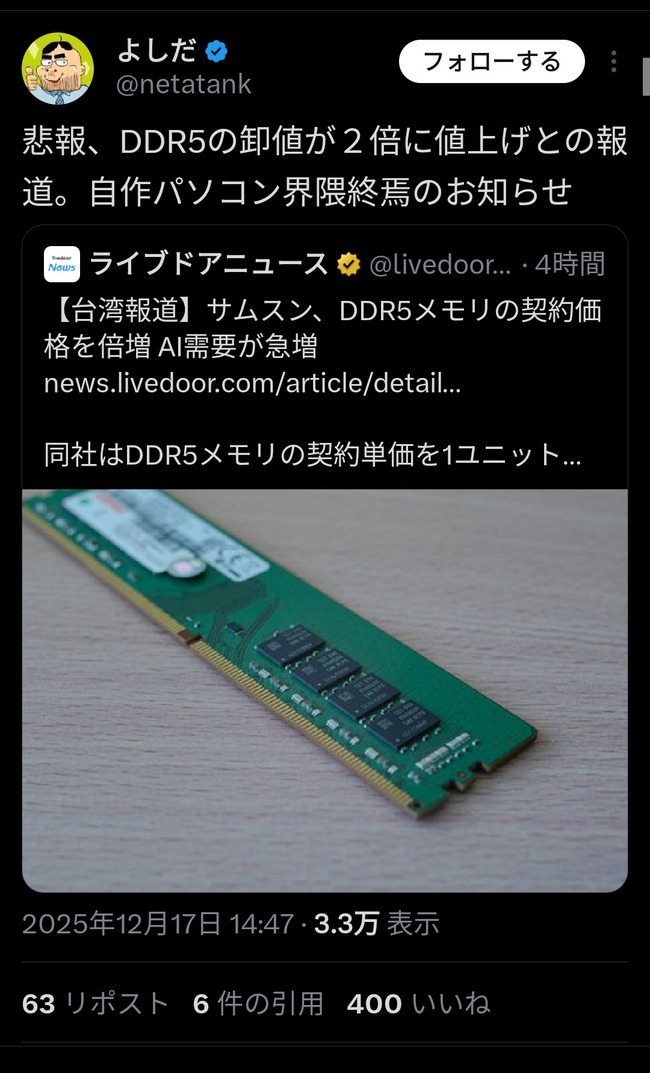Open the DDR5 memory stick photo
Screen dimensions: 650x1073
(325, 690)
